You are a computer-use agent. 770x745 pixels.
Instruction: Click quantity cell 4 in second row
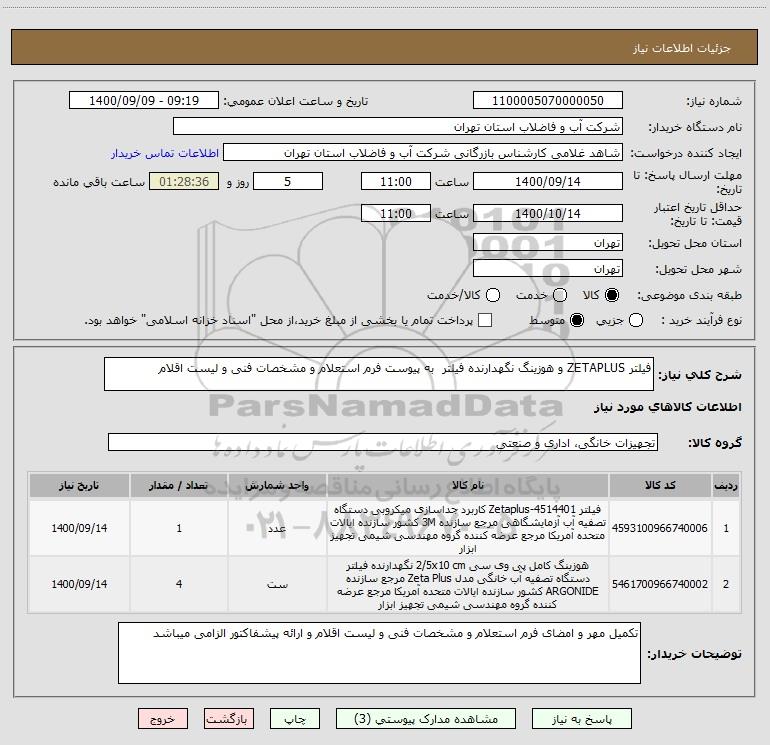pos(179,584)
